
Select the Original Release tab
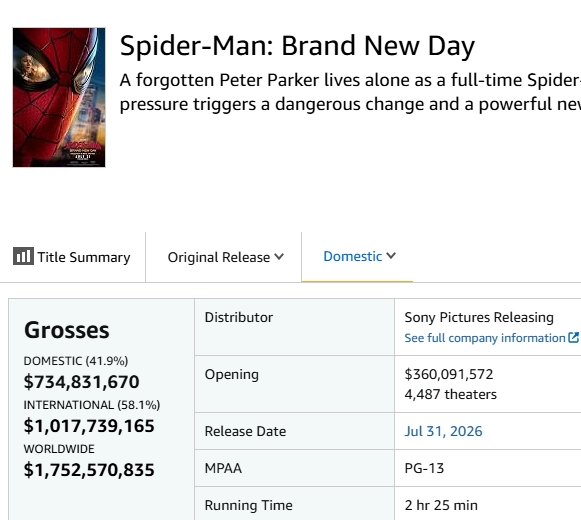coord(226,257)
